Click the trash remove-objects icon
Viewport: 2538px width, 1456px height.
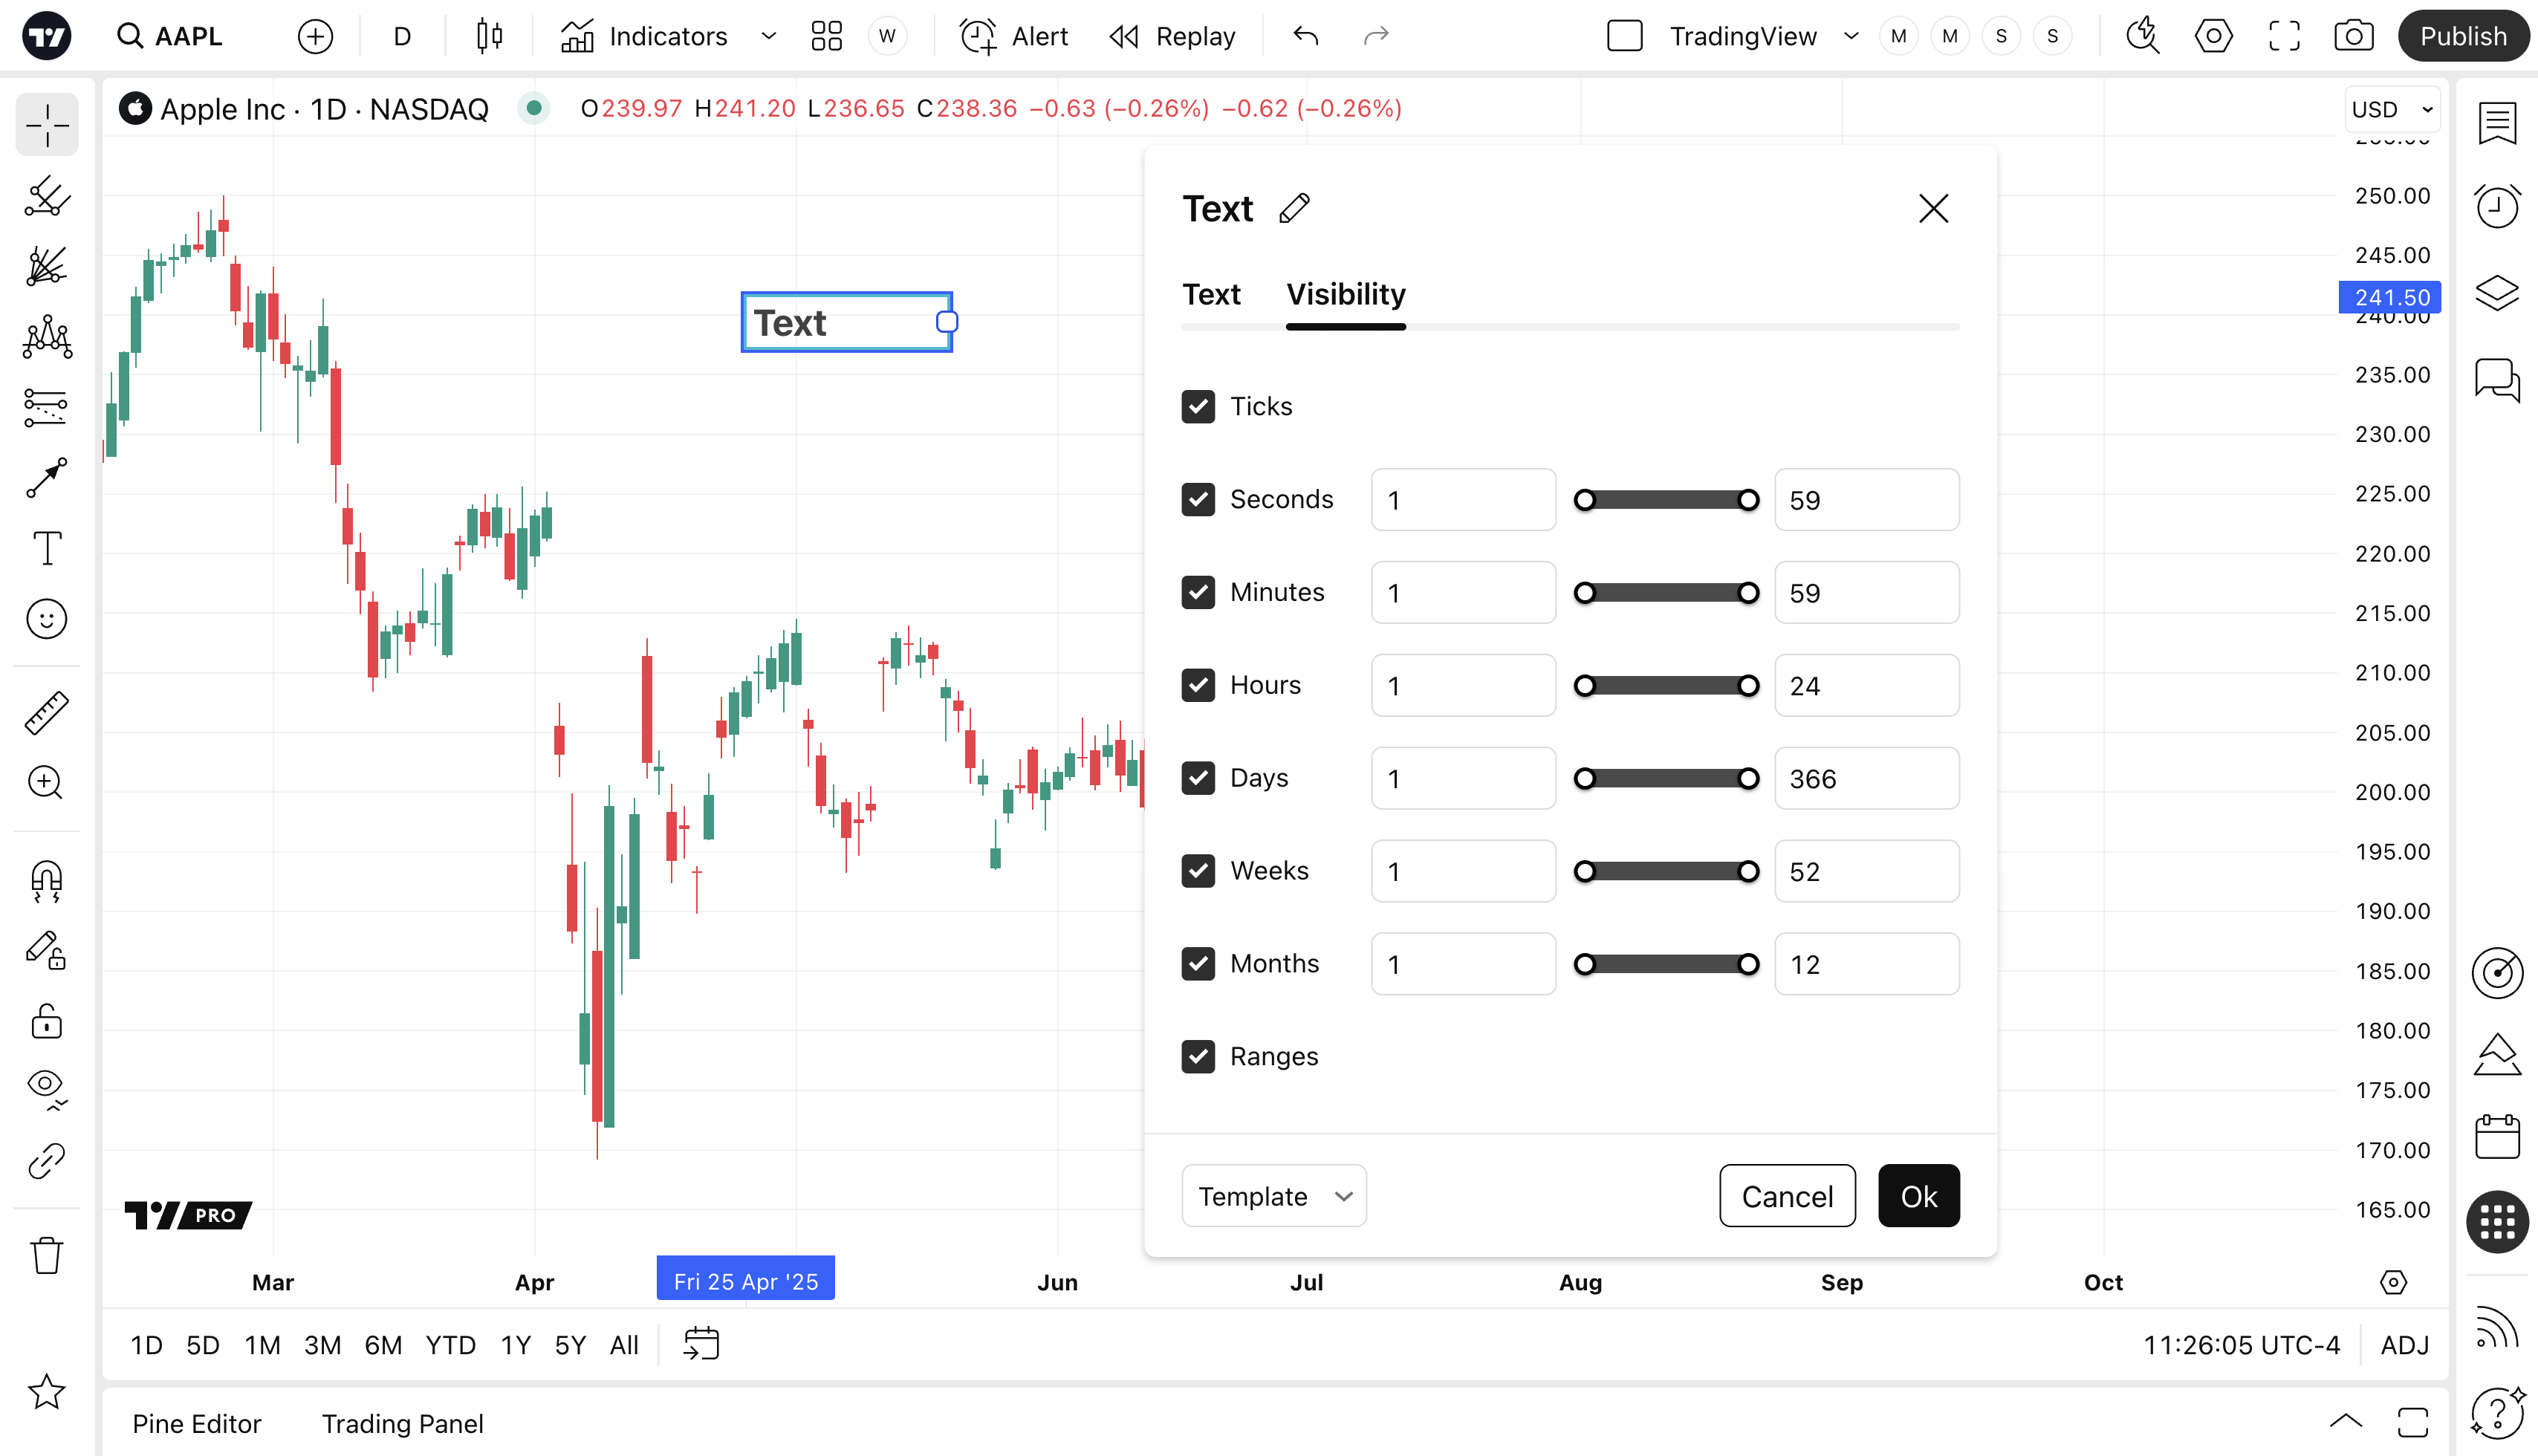[47, 1255]
